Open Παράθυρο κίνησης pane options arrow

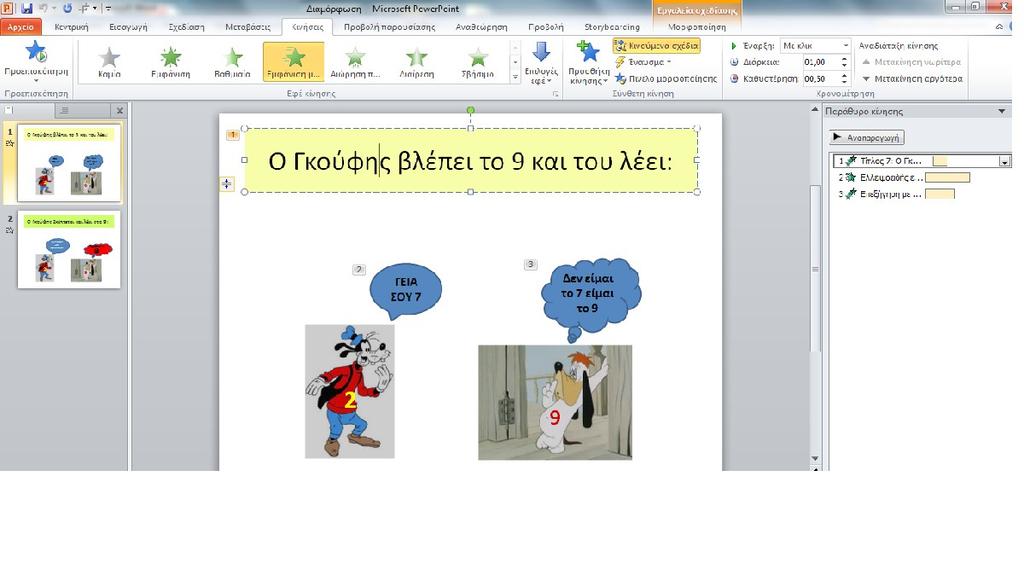pos(1002,112)
